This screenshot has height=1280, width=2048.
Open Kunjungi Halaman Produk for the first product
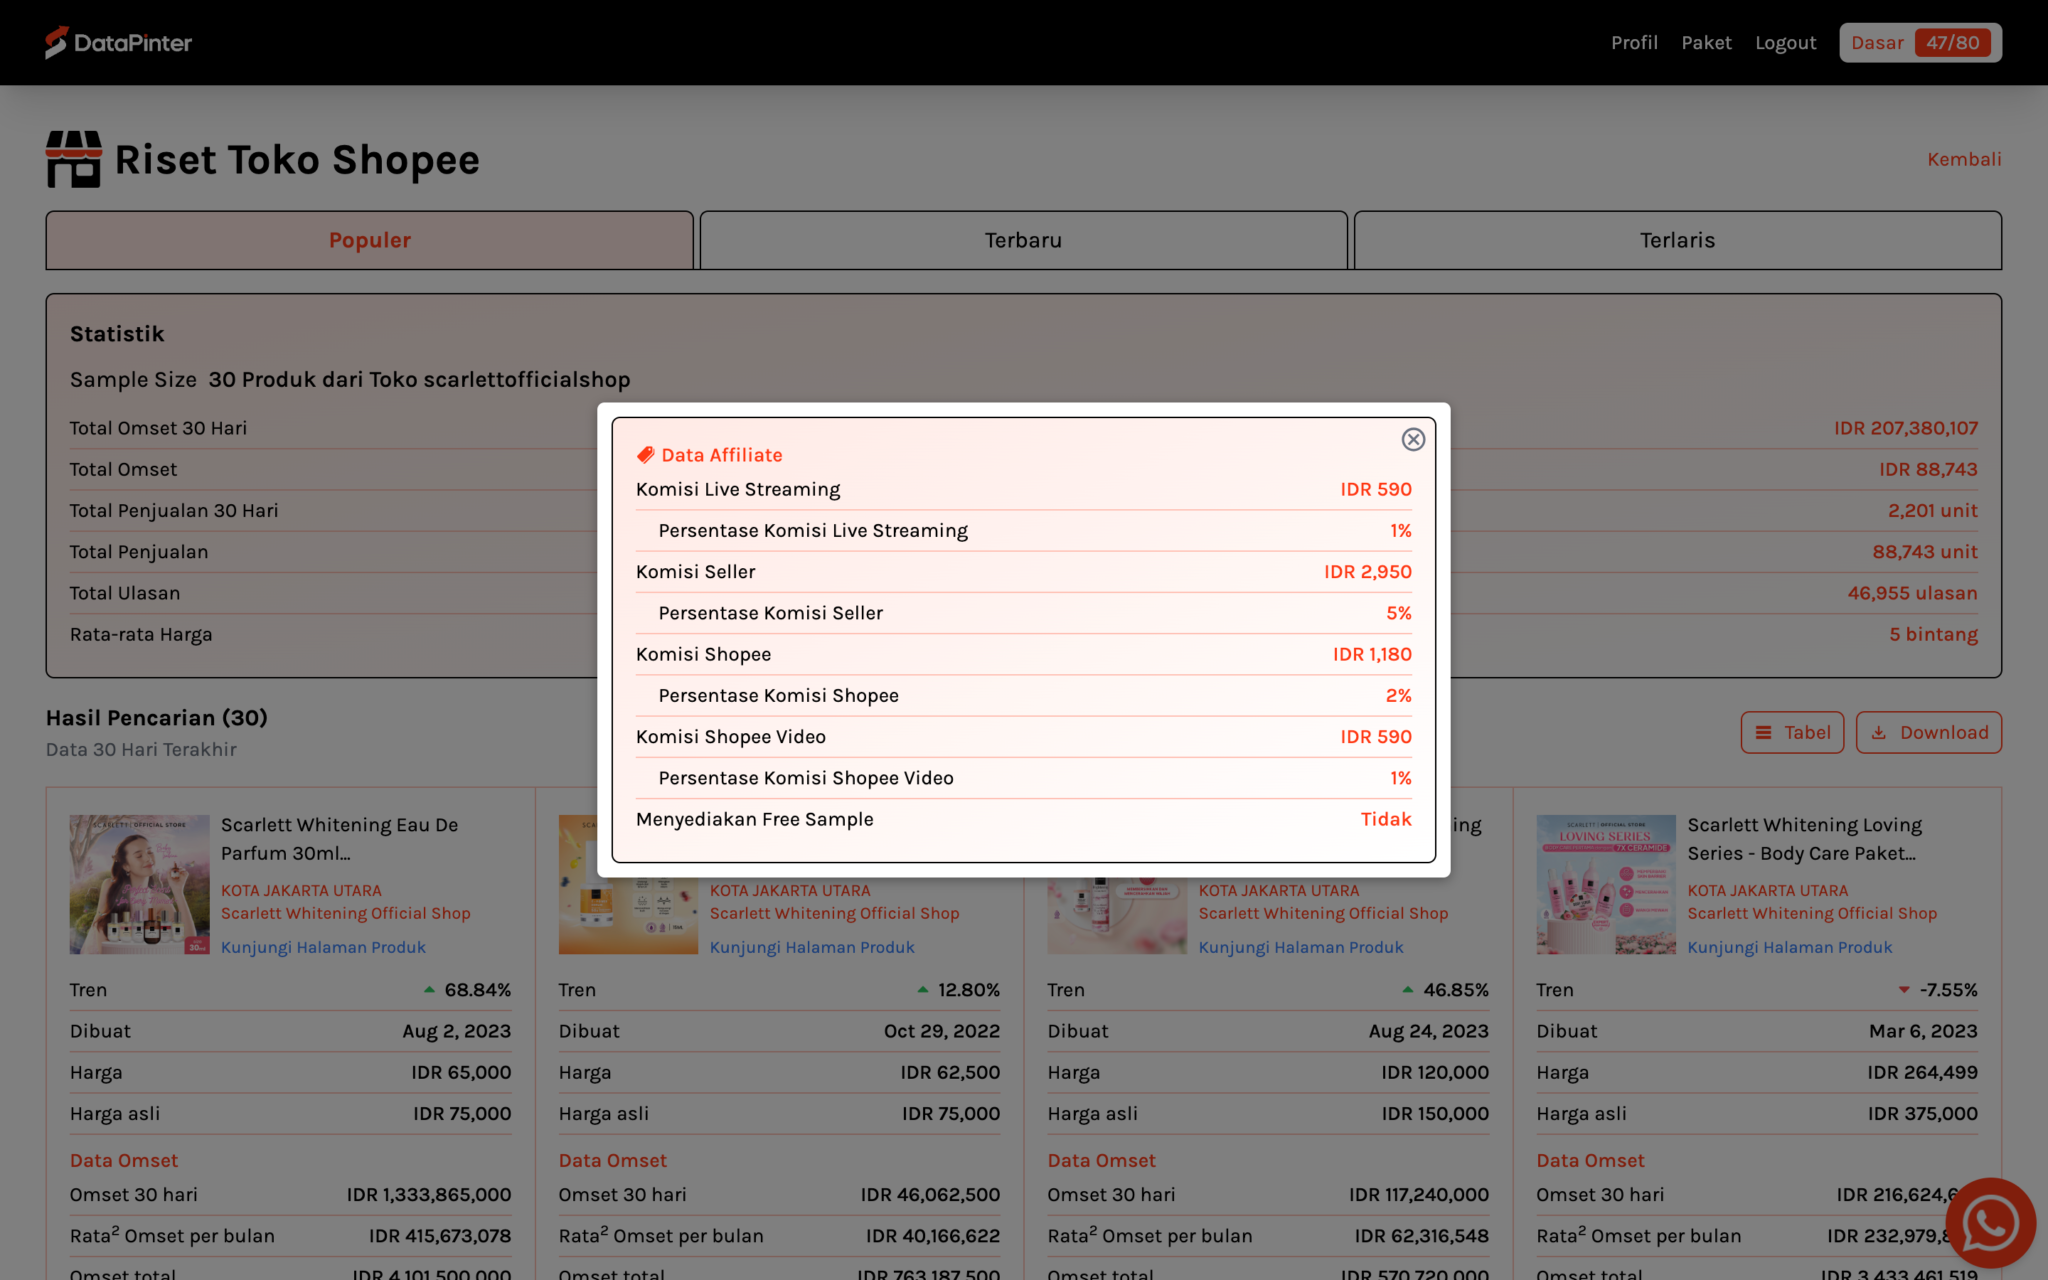coord(324,947)
